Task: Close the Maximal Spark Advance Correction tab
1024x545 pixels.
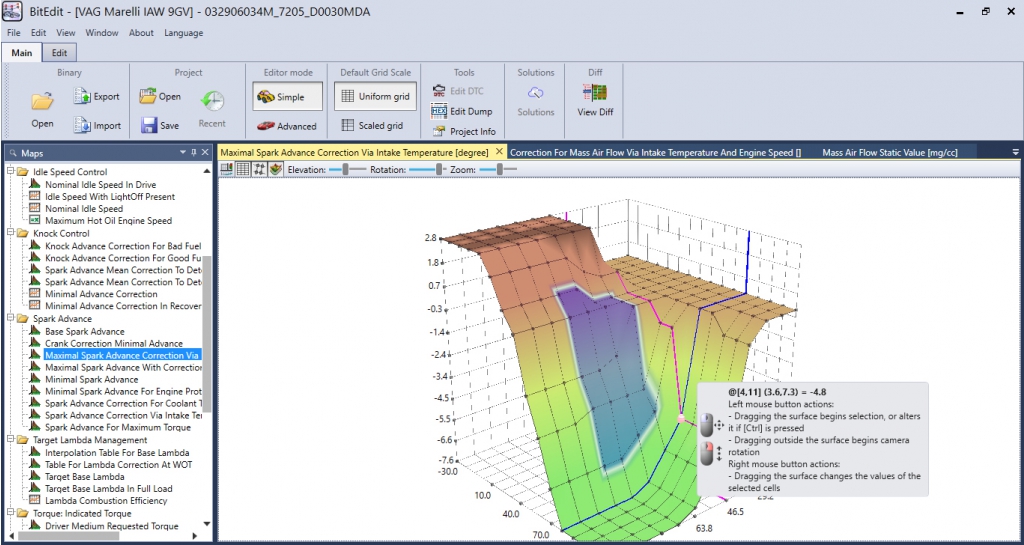Action: 500,151
